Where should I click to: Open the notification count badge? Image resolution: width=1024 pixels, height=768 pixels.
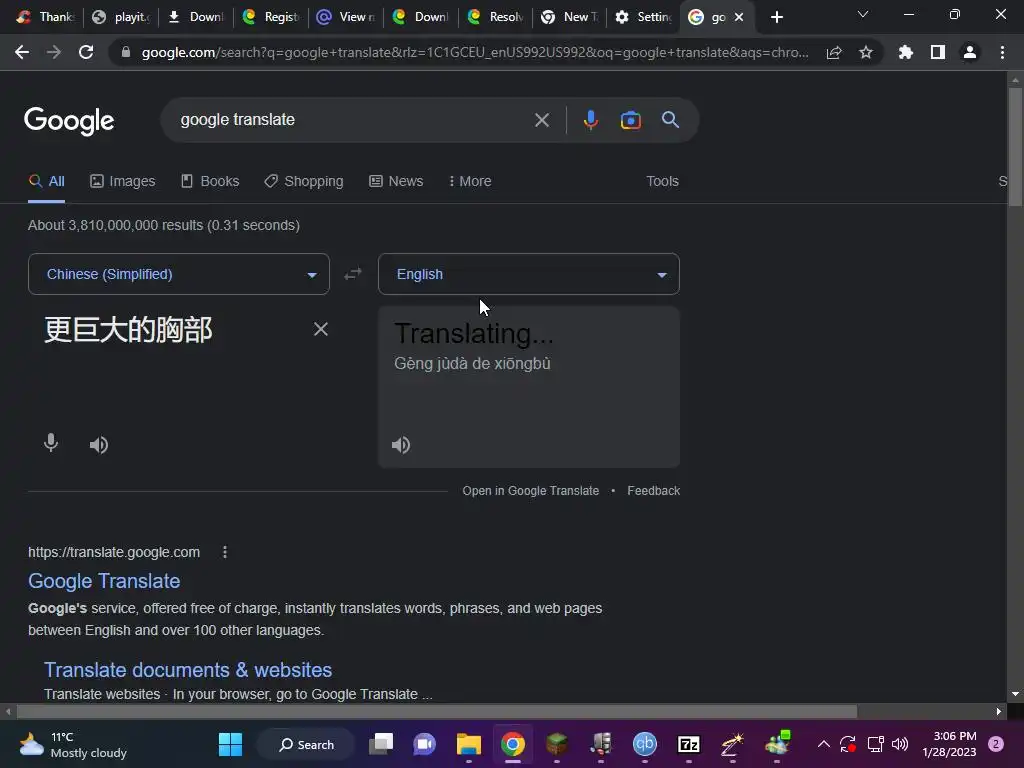pyautogui.click(x=996, y=744)
